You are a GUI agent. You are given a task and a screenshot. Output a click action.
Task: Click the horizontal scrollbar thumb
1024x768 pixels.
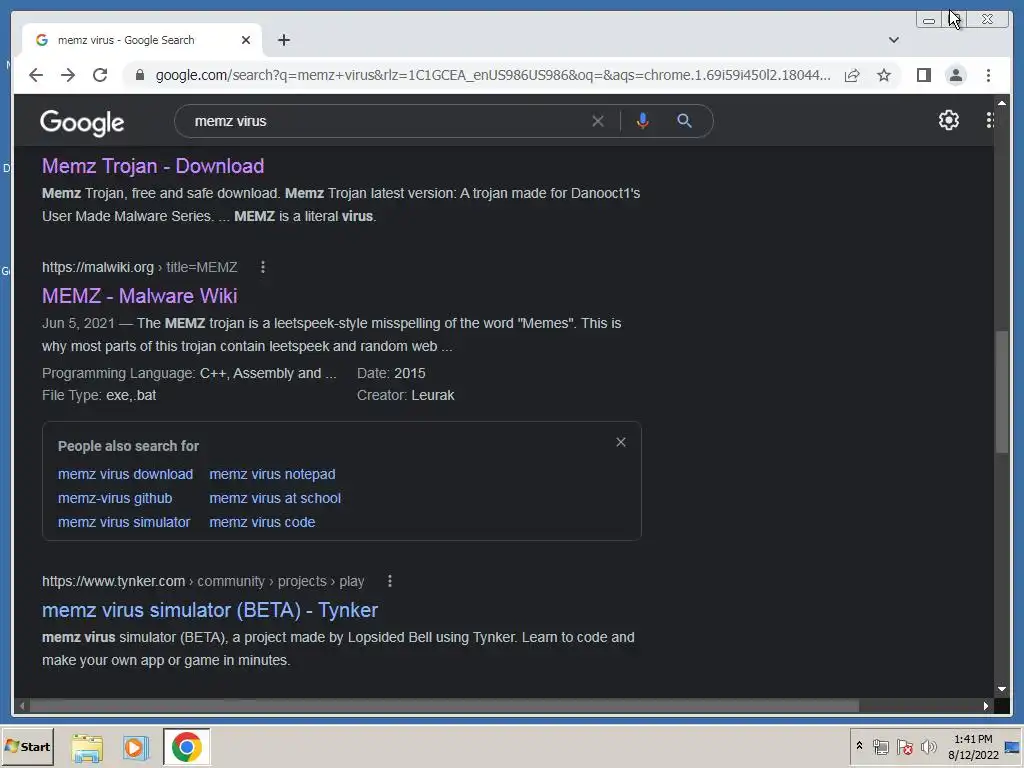click(444, 706)
